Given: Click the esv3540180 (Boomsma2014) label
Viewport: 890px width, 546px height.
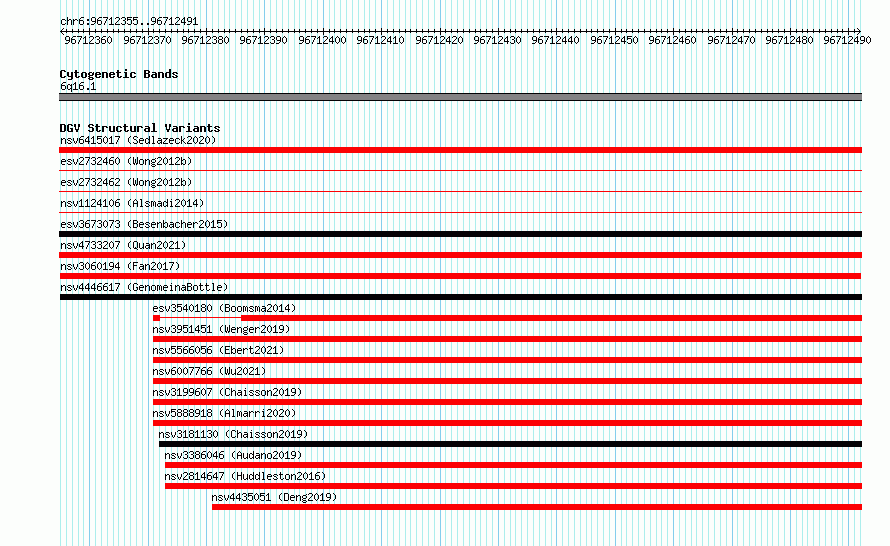Looking at the screenshot, I should point(224,308).
